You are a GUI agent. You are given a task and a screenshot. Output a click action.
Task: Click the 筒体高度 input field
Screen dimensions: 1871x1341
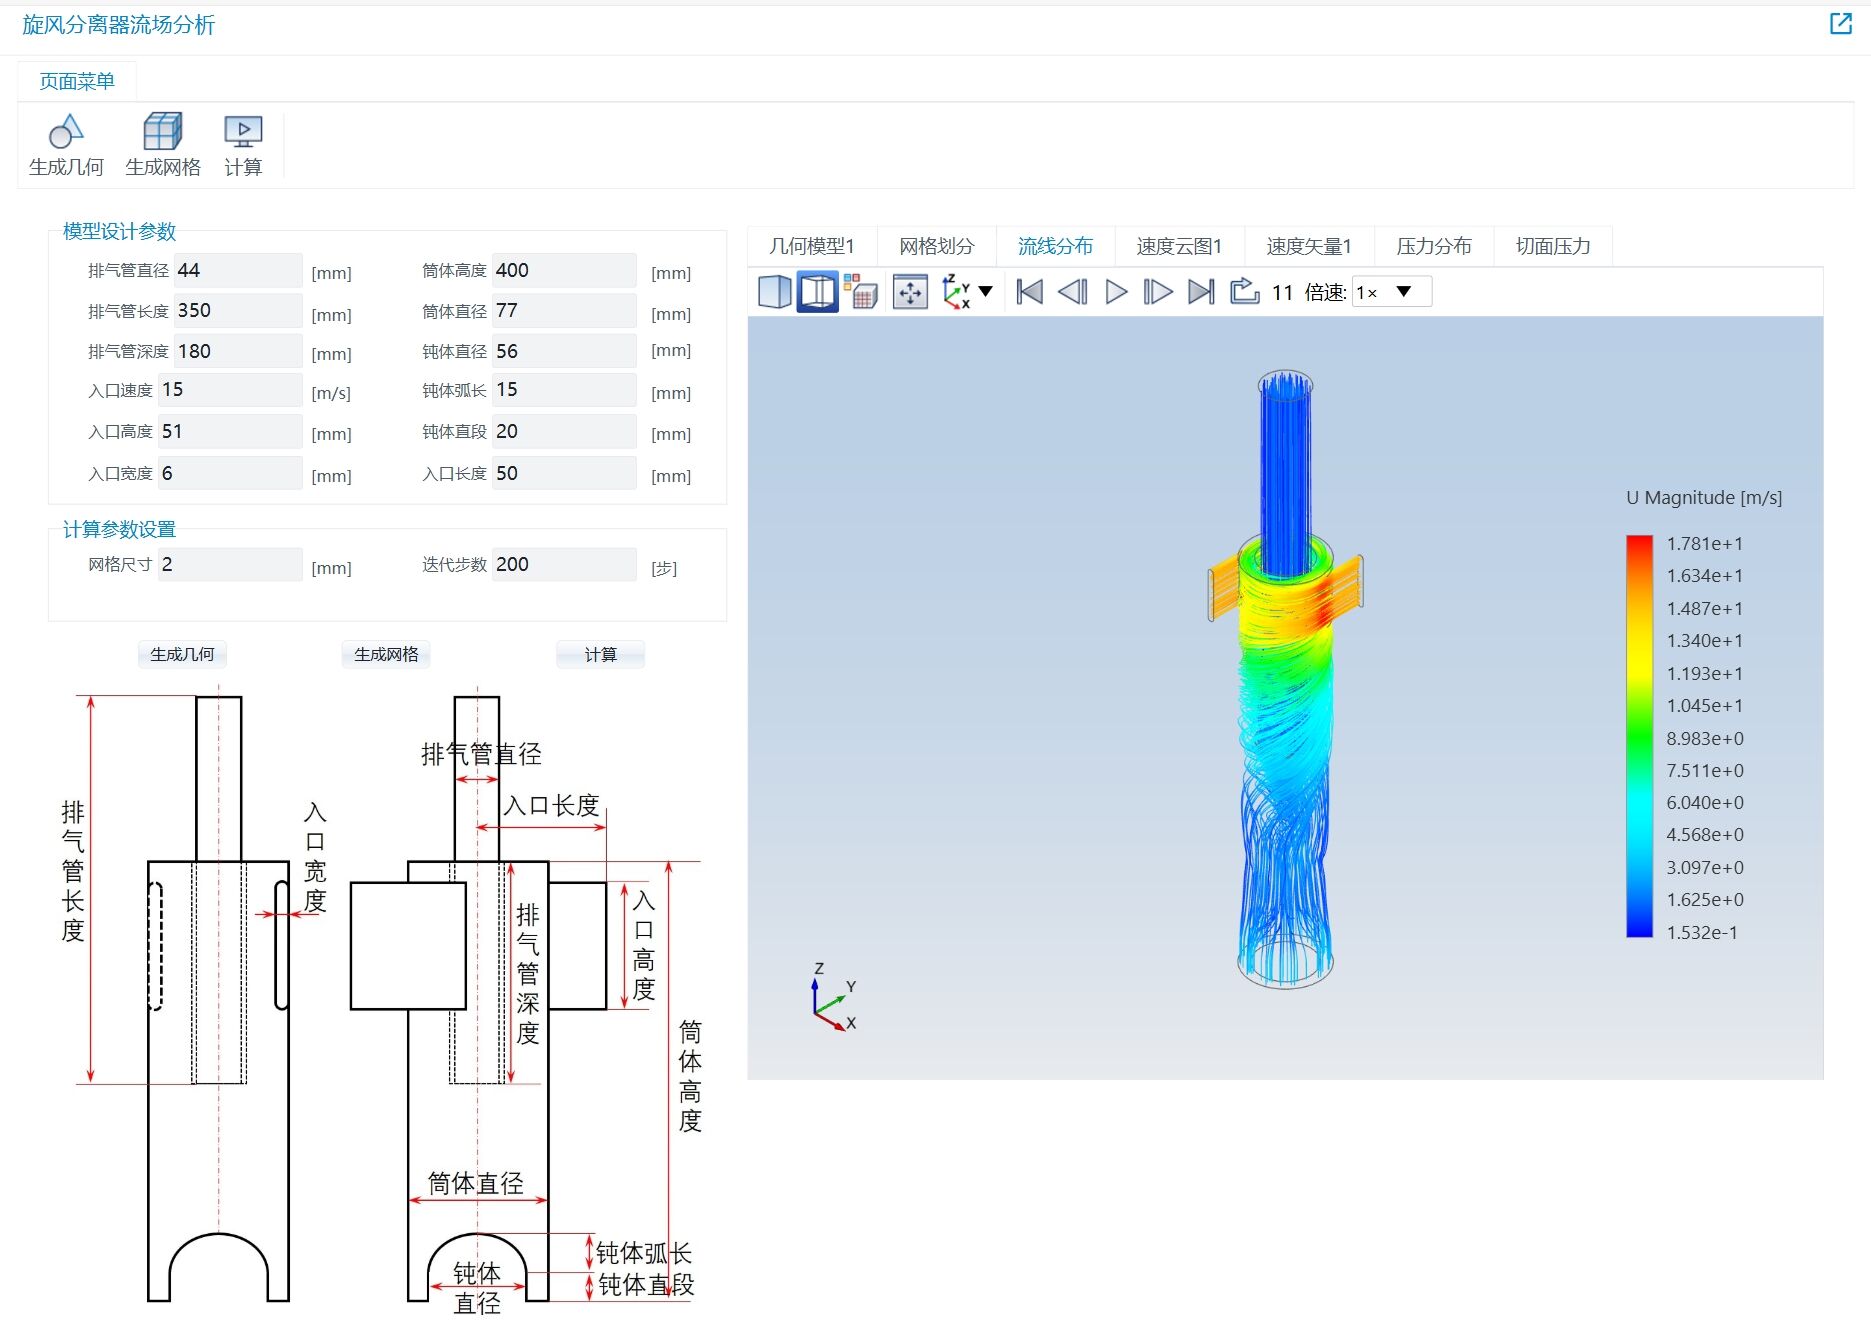(564, 270)
